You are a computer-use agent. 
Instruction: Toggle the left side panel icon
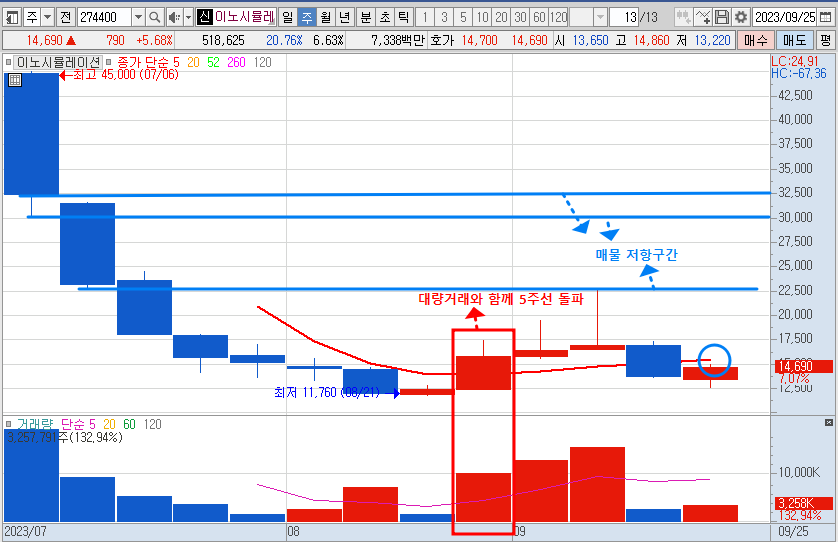(12, 18)
